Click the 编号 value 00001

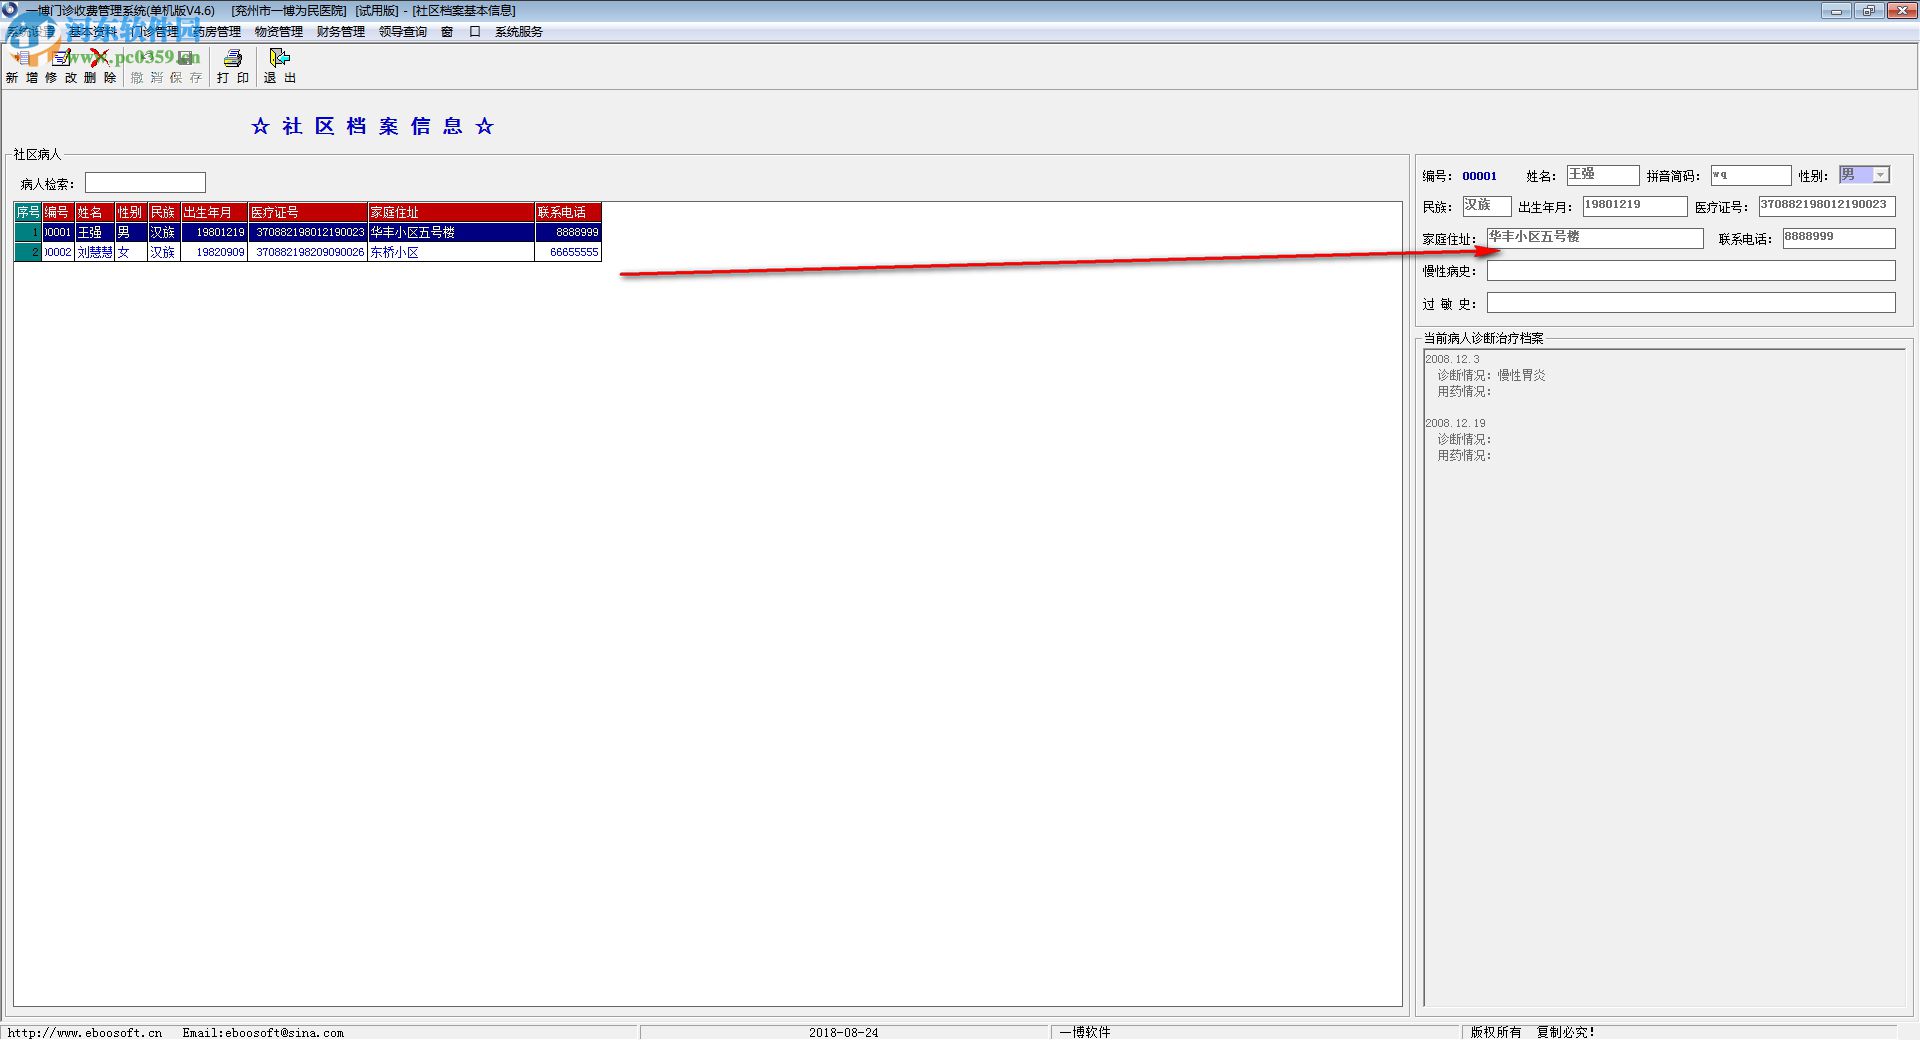point(1479,176)
